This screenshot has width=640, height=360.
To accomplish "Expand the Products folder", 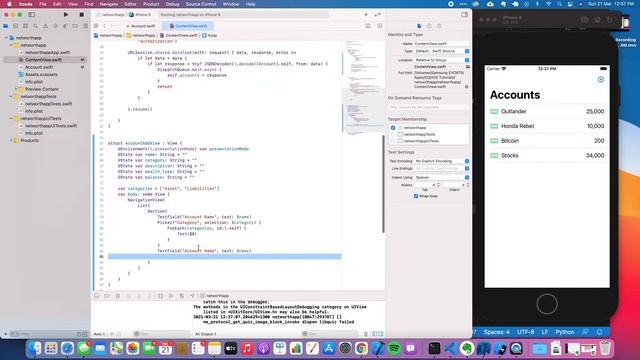I will (x=11, y=140).
